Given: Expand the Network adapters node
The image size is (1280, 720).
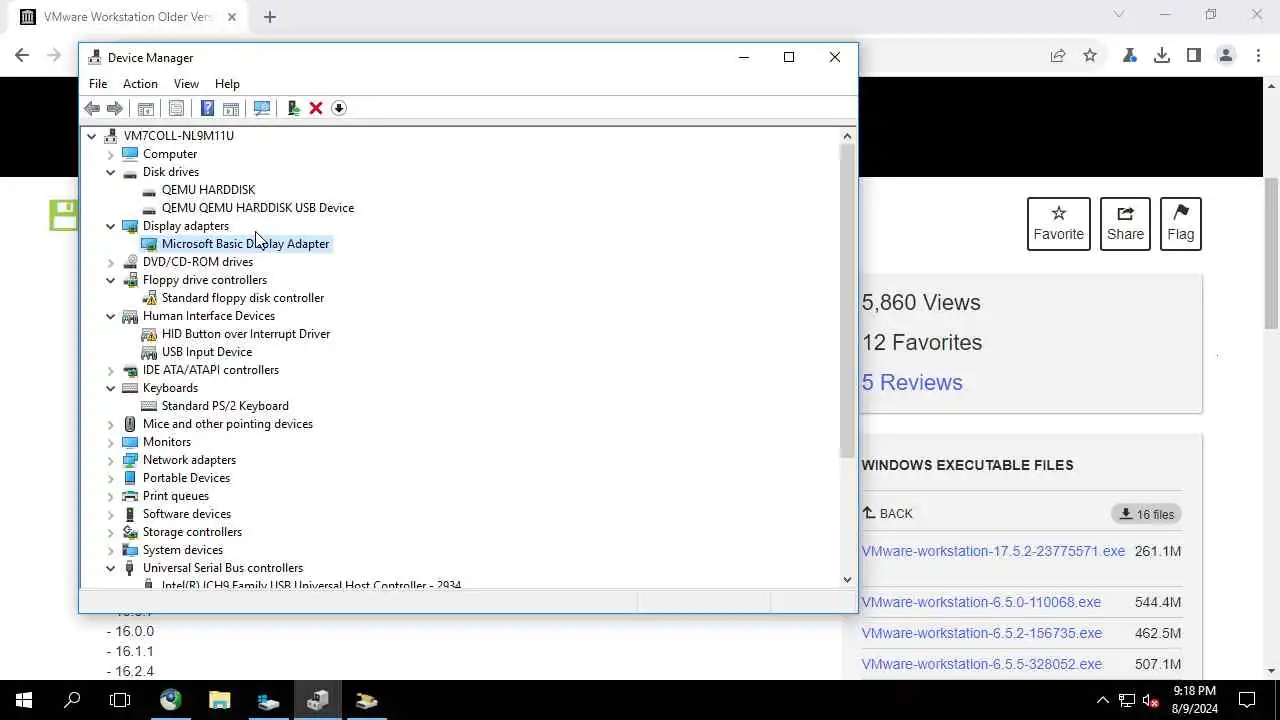Looking at the screenshot, I should pyautogui.click(x=111, y=460).
